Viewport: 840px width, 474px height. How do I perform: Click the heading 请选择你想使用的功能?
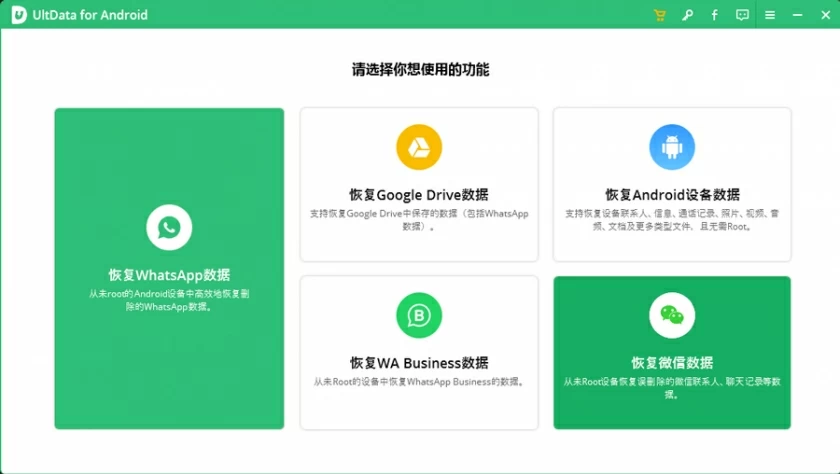[x=420, y=70]
